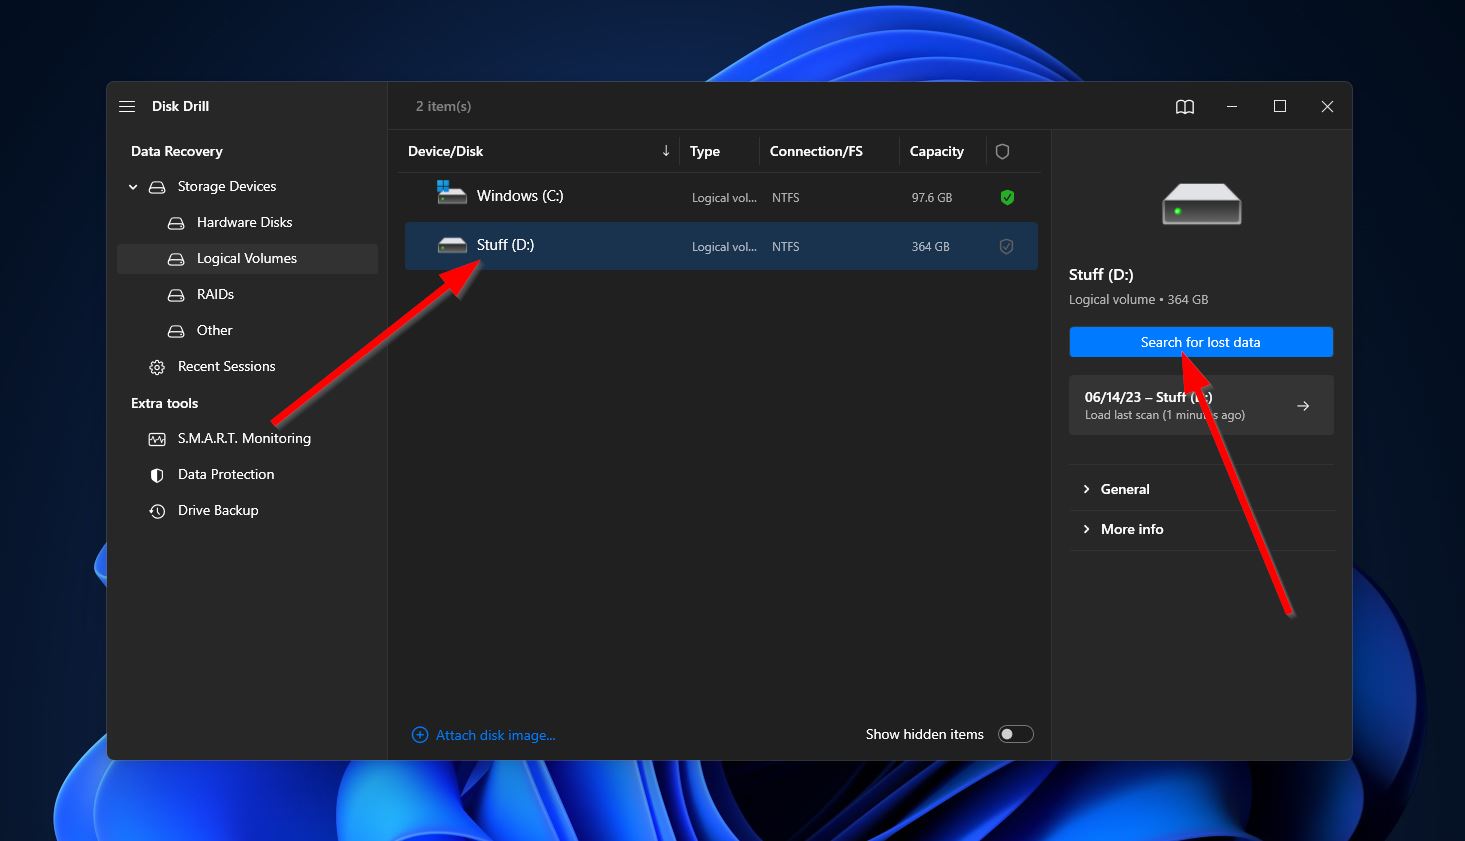Open Recent Sessions

[x=227, y=366]
